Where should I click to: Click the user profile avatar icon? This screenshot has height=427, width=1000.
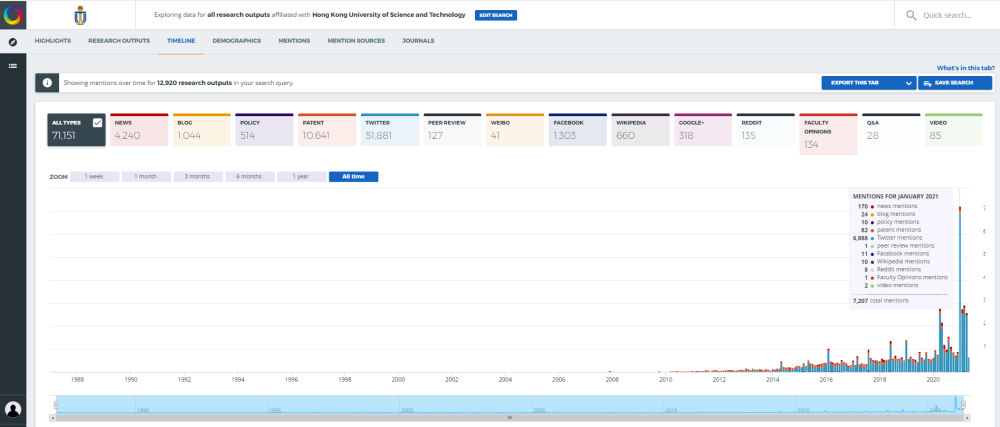[x=13, y=409]
